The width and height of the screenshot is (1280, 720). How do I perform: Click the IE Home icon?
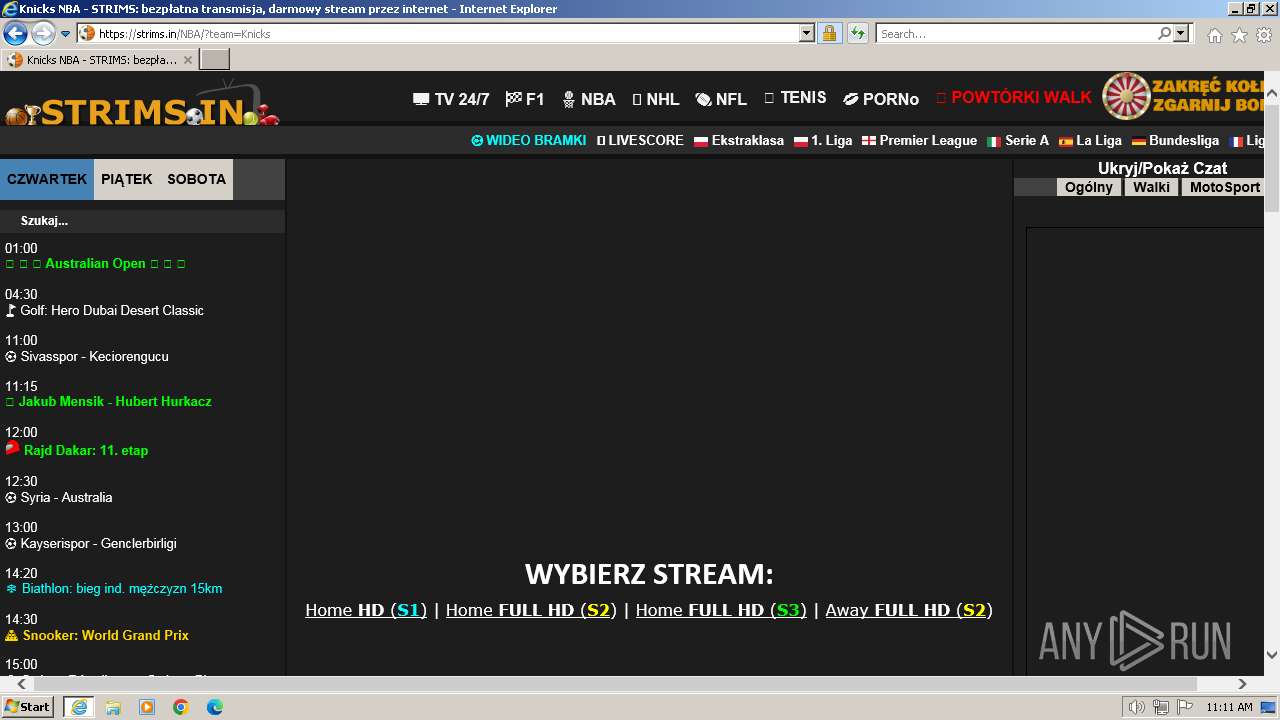1214,35
